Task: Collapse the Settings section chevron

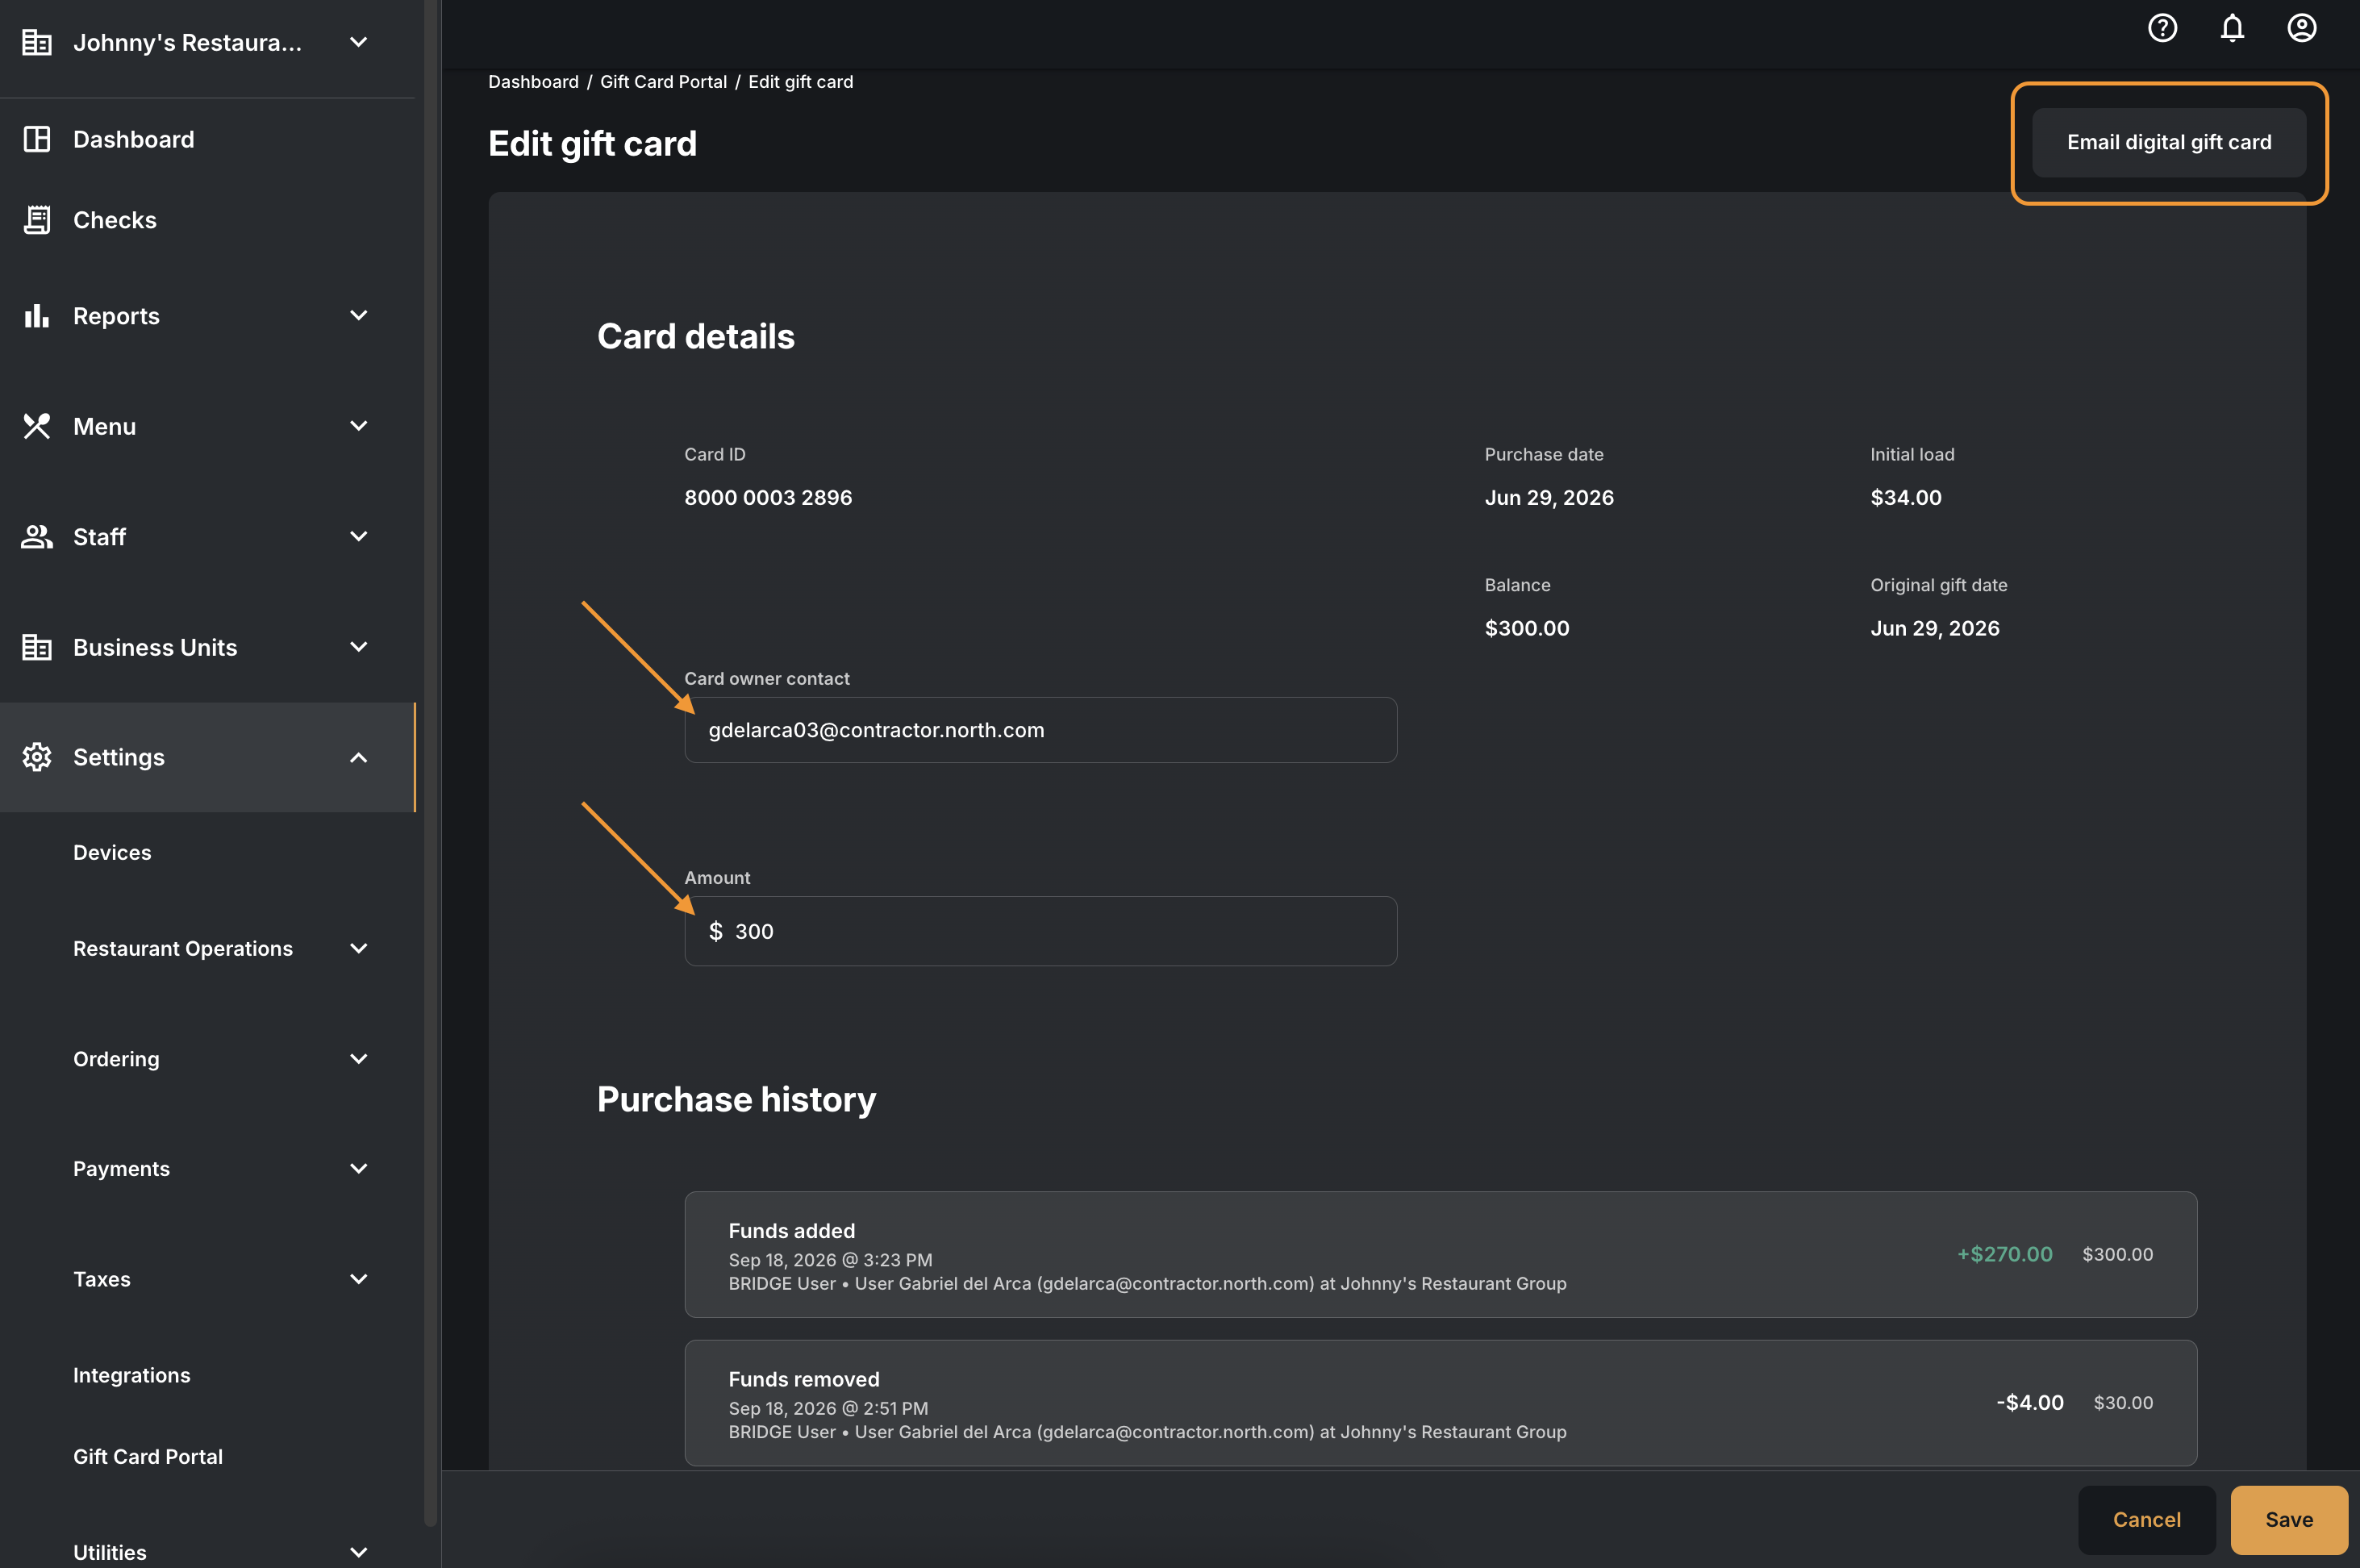Action: point(359,757)
